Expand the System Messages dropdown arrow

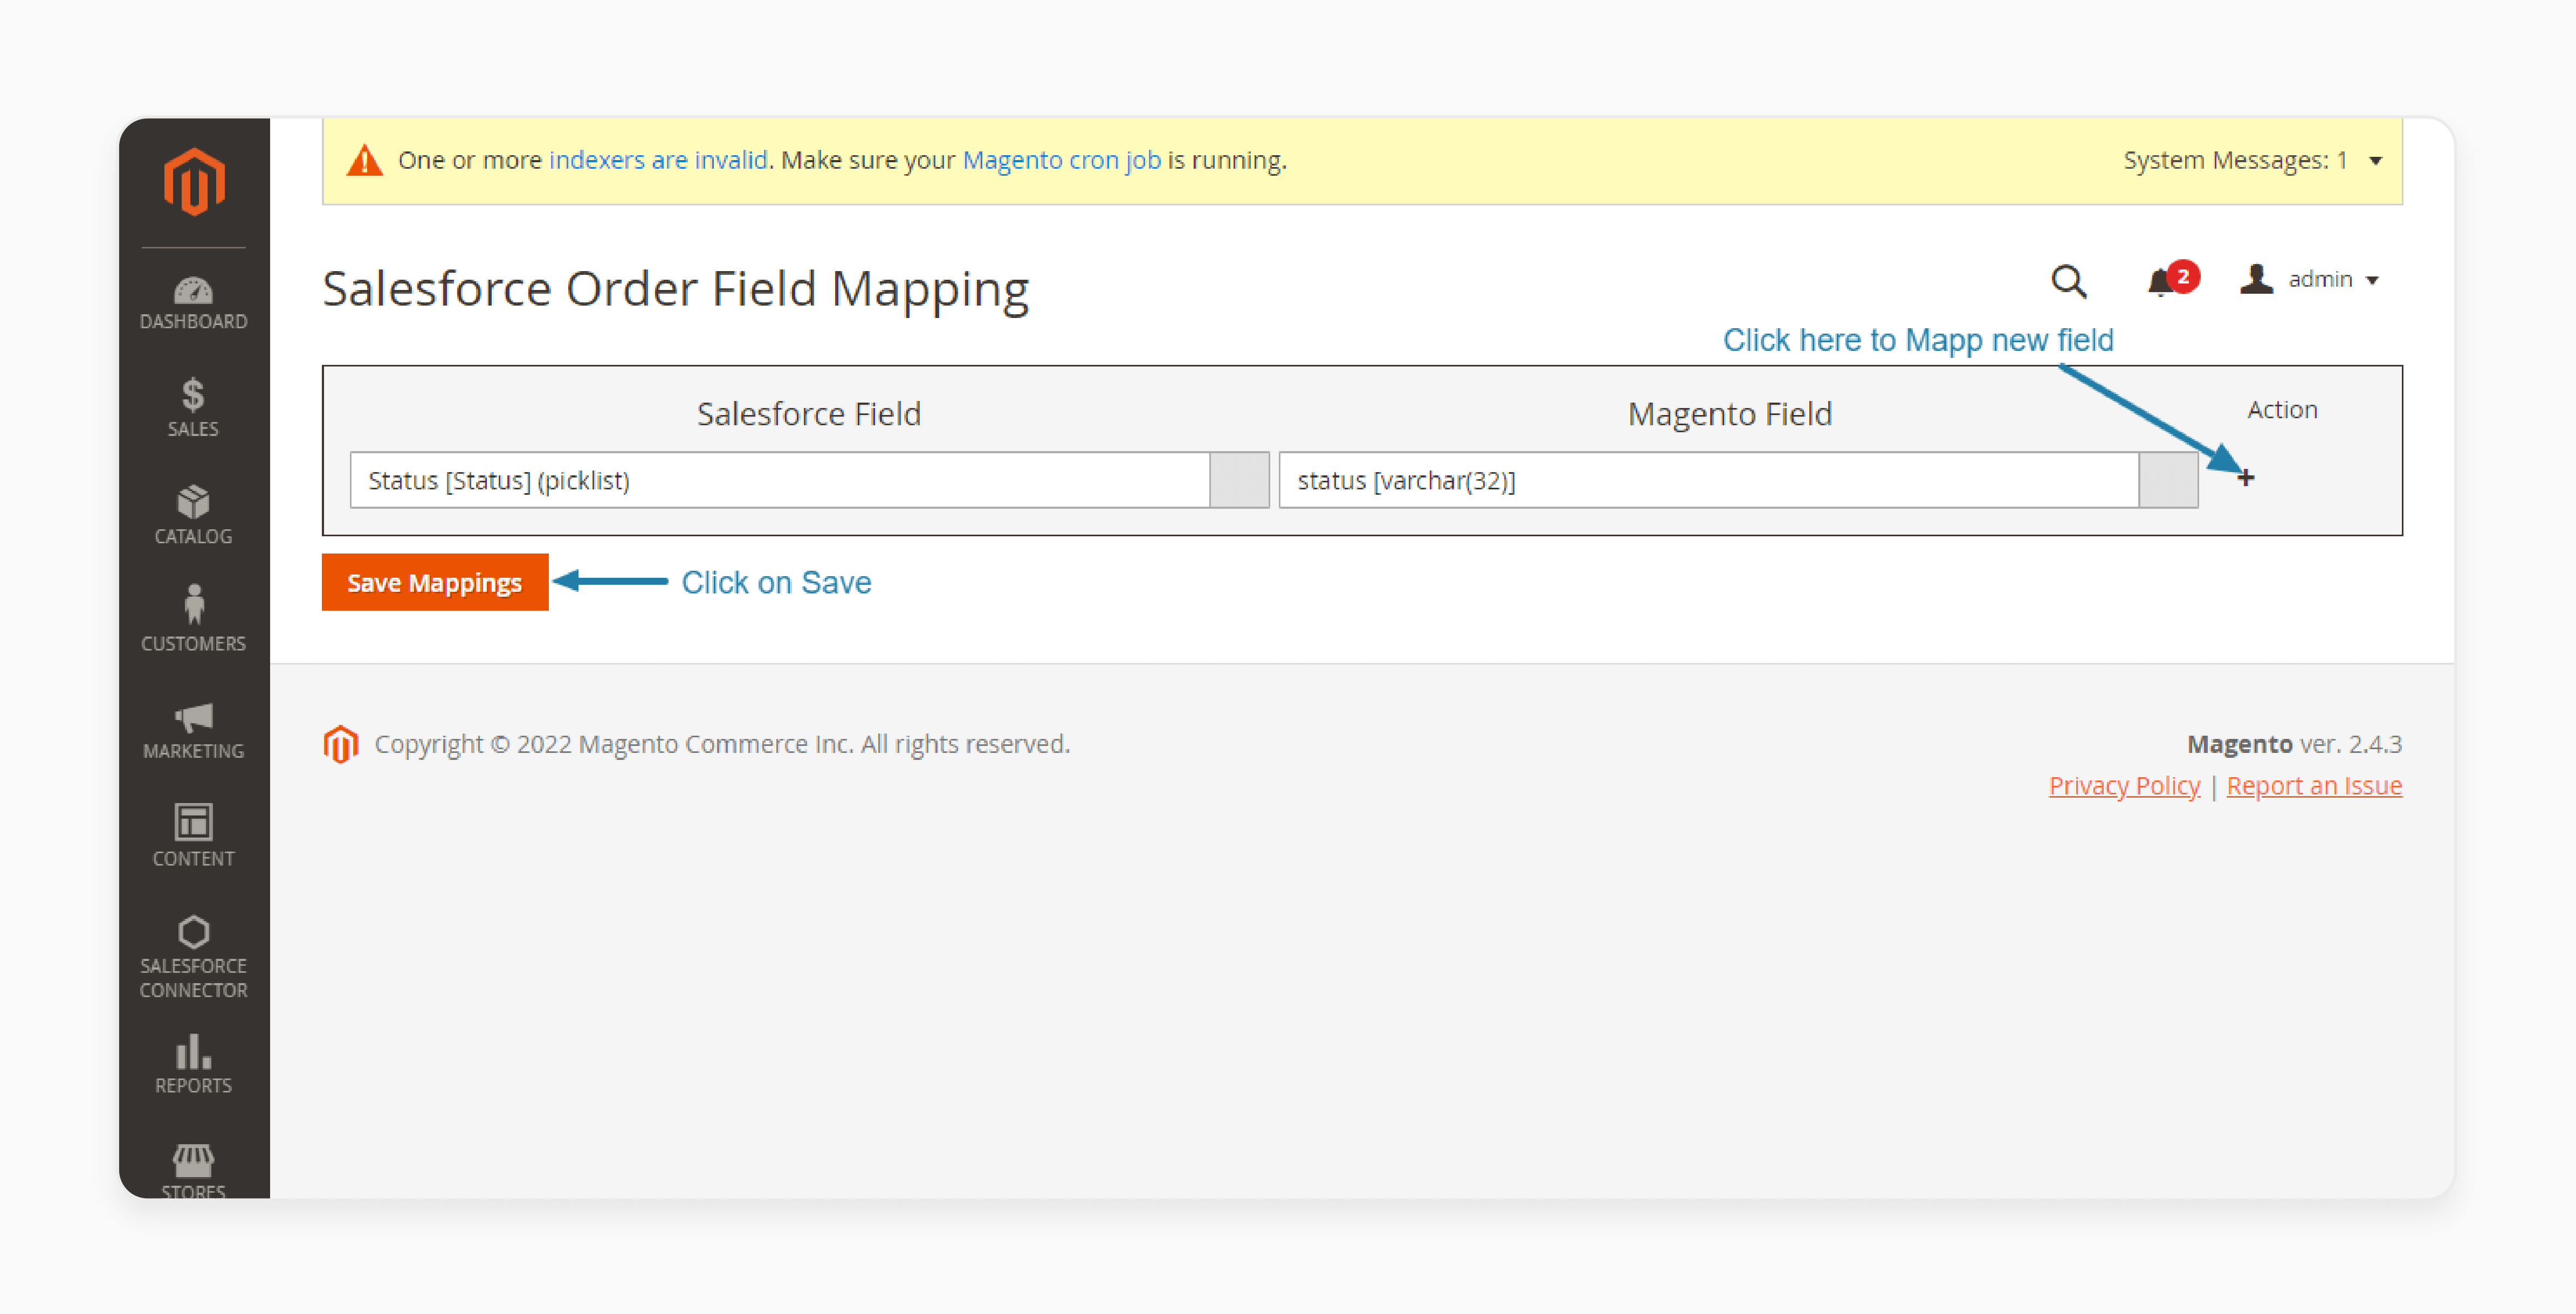2375,161
